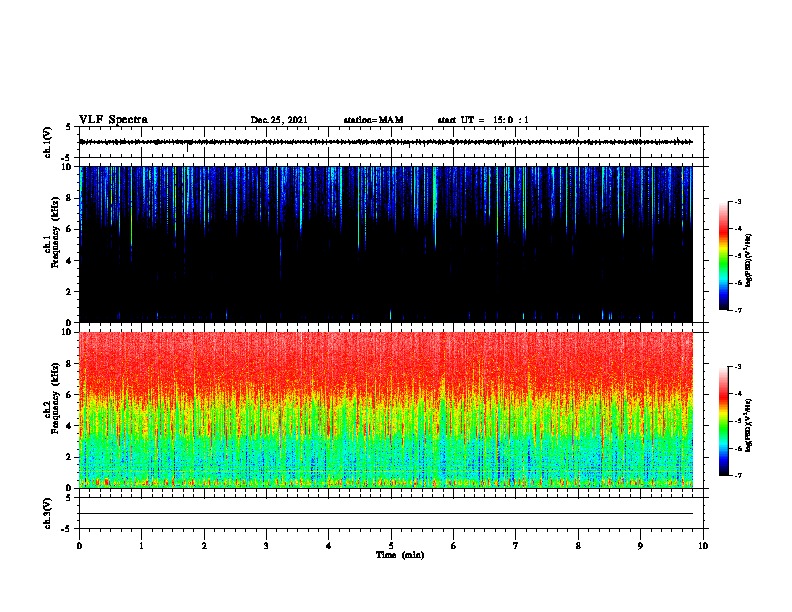
Task: Click "ch.1 Frequency (kHz)" axis label
Action: [51, 232]
